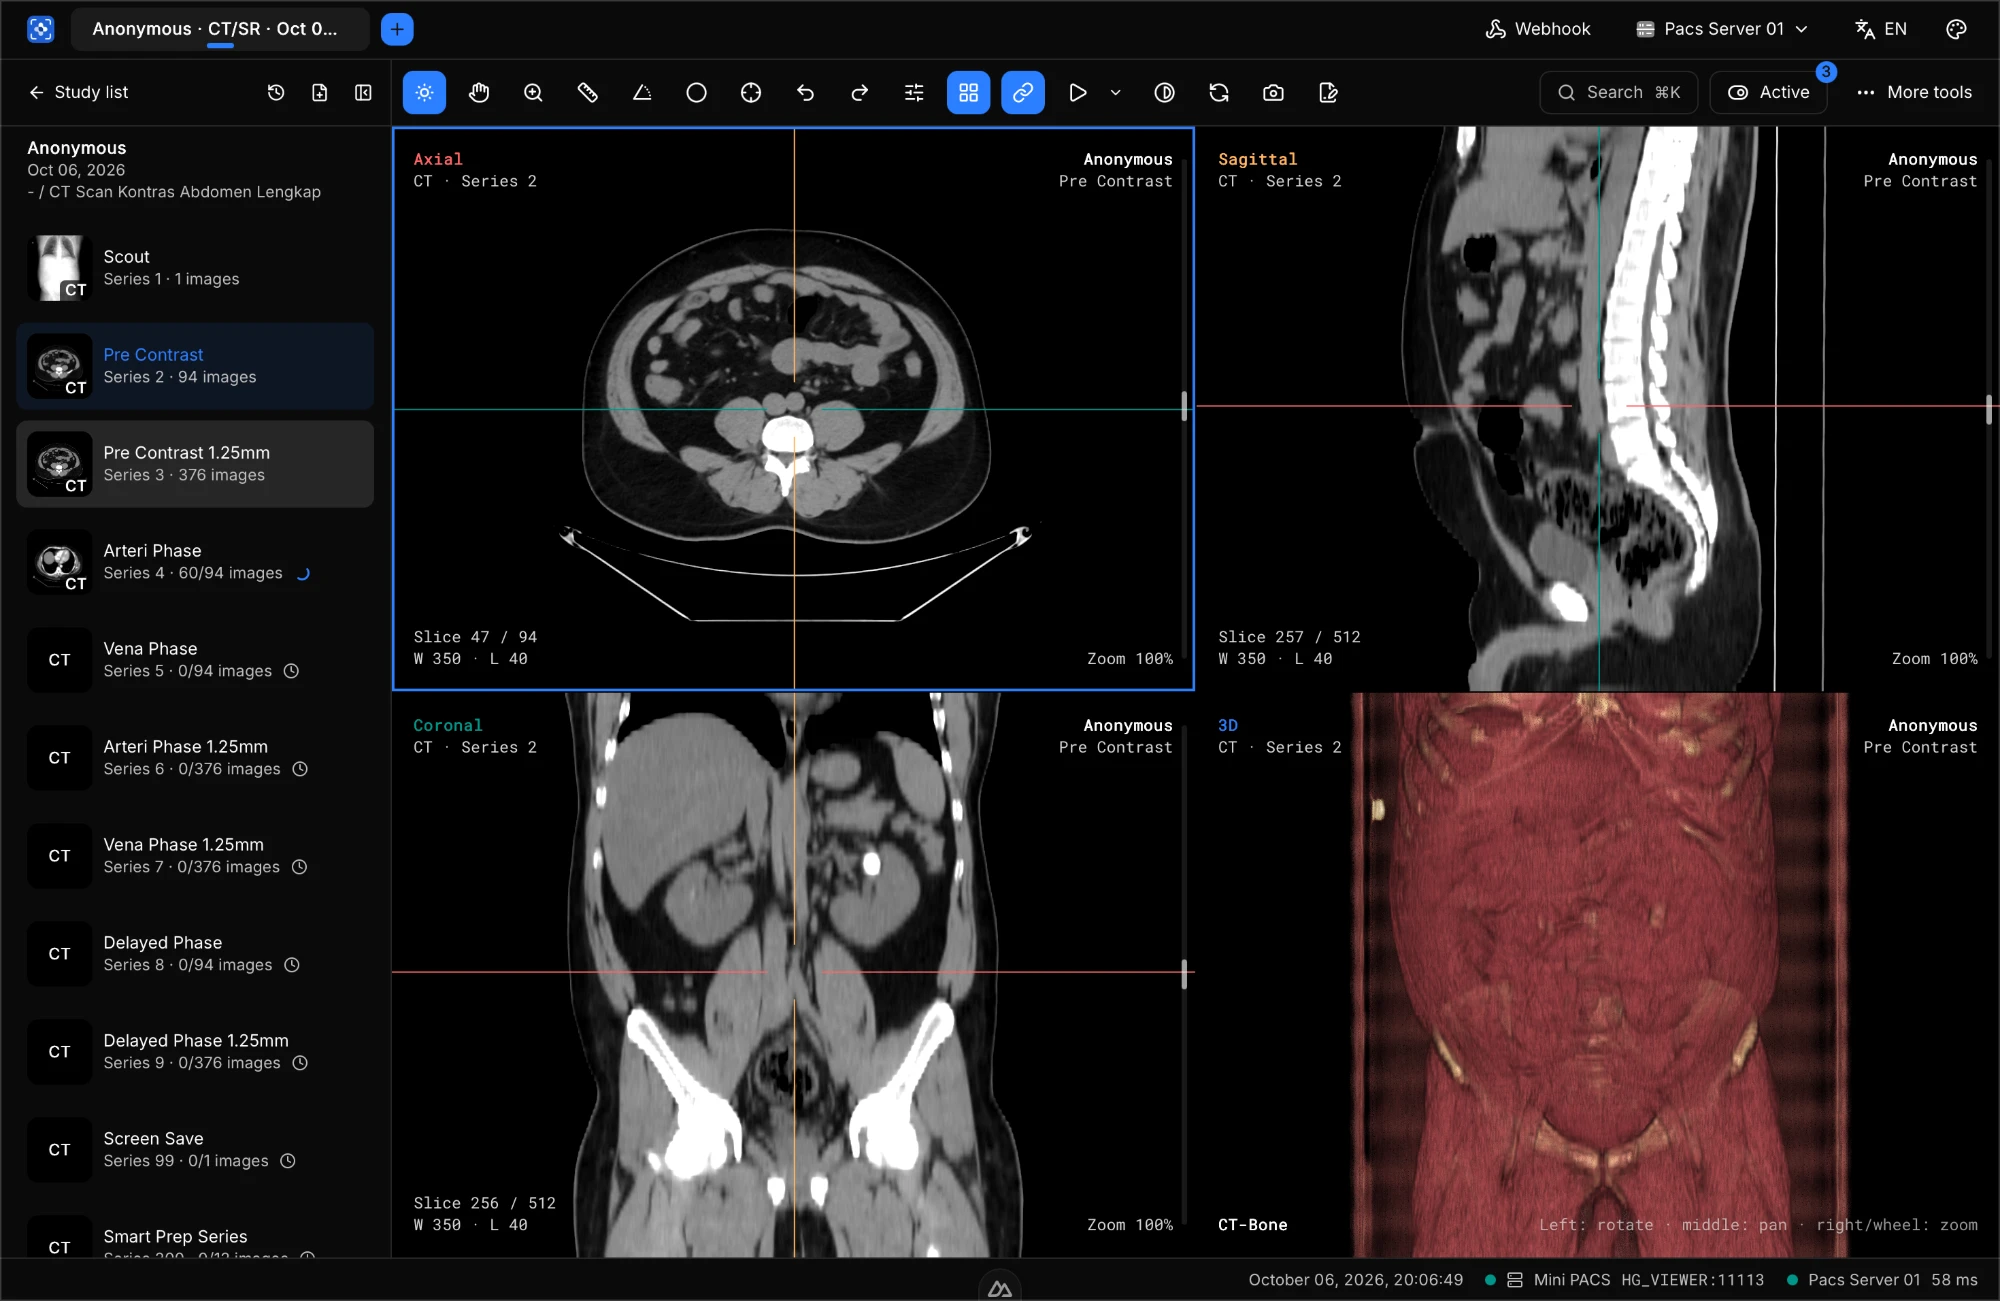
Task: Click the rotate left arrow icon
Action: [805, 92]
